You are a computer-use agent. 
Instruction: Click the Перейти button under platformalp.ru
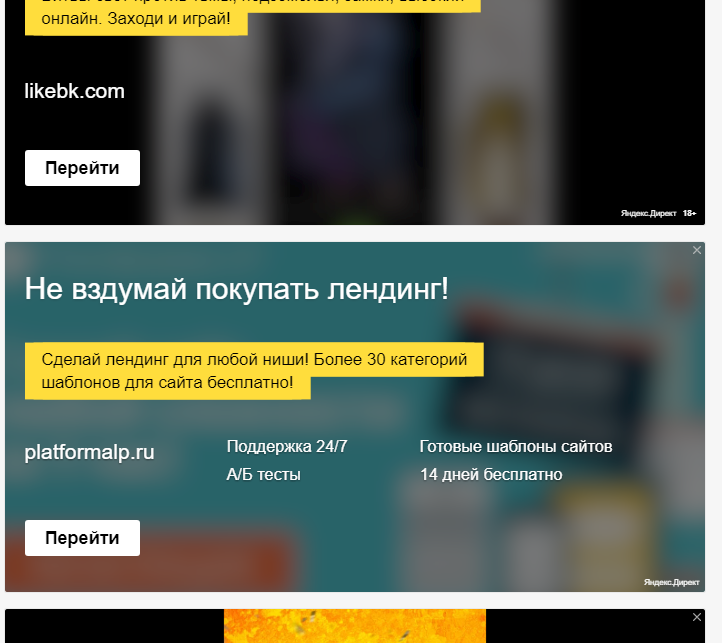82,538
